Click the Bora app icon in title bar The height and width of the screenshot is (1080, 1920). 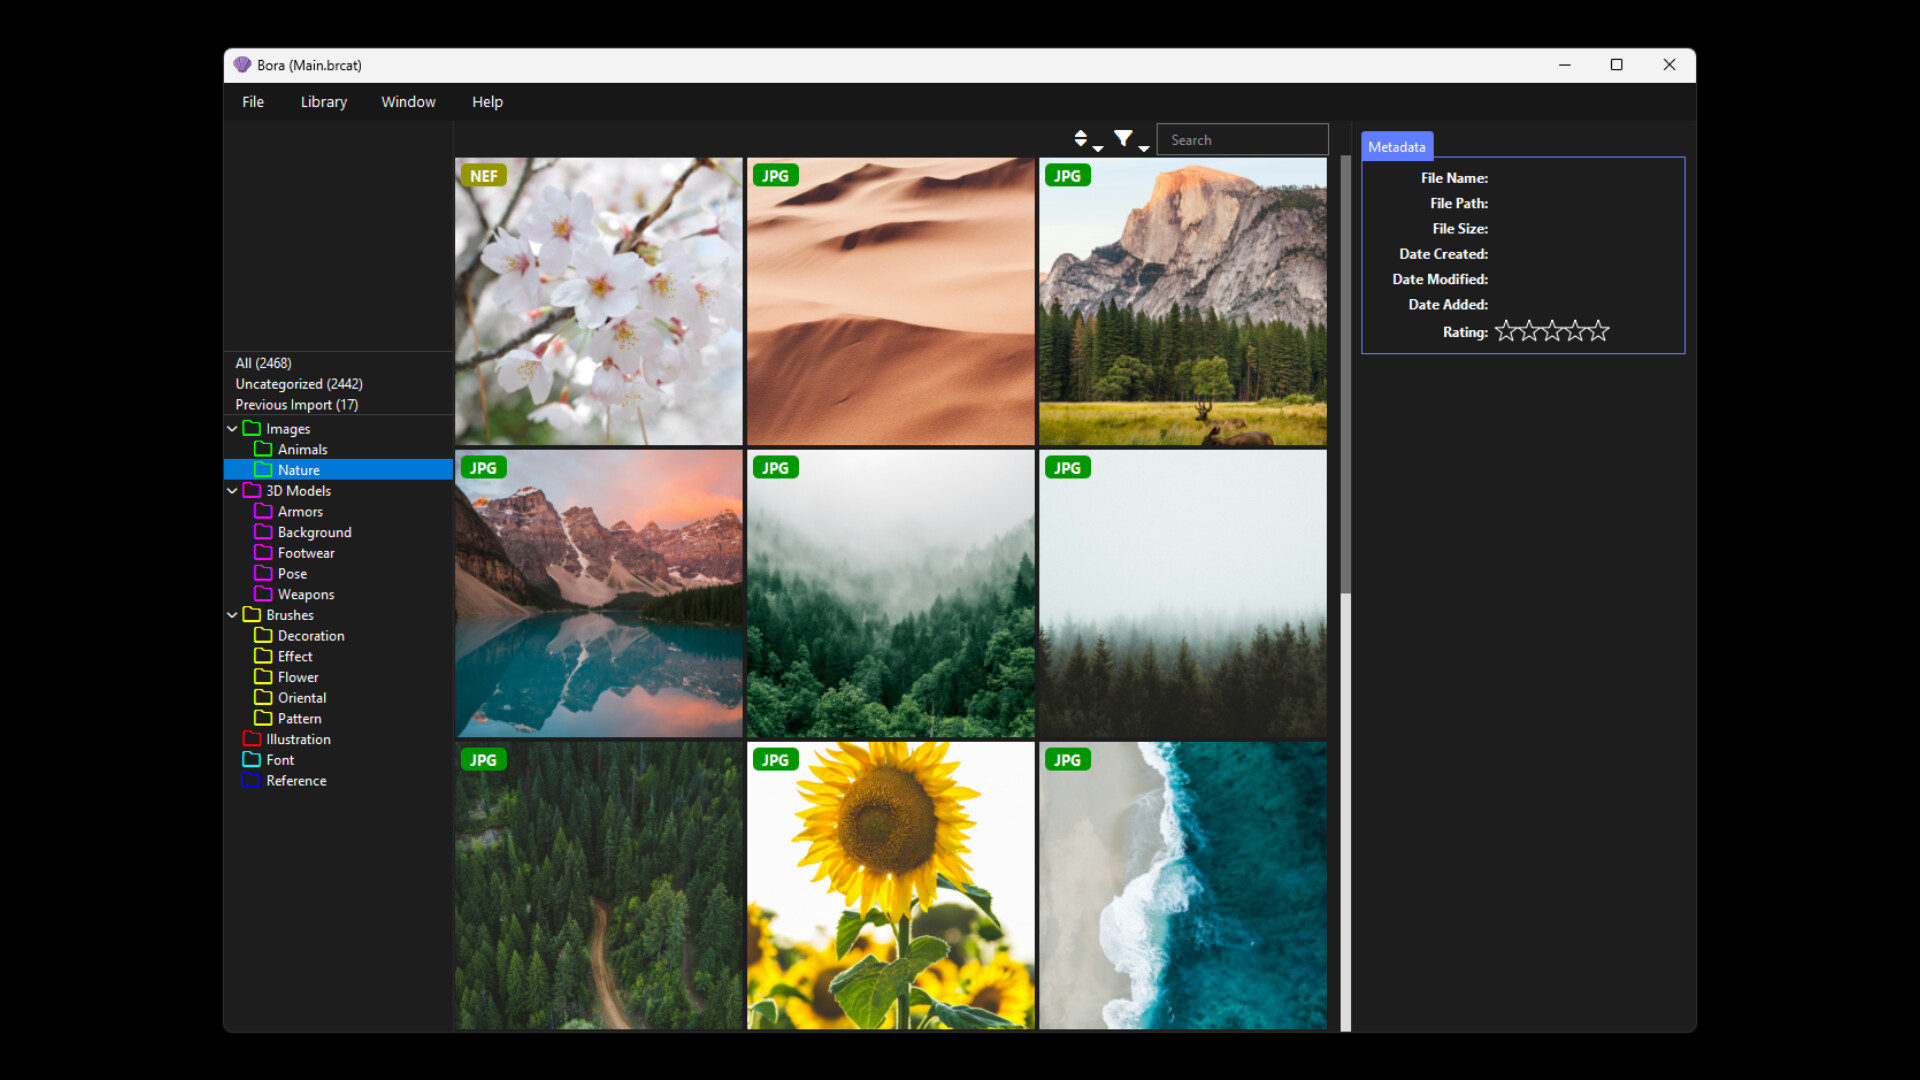(x=241, y=64)
